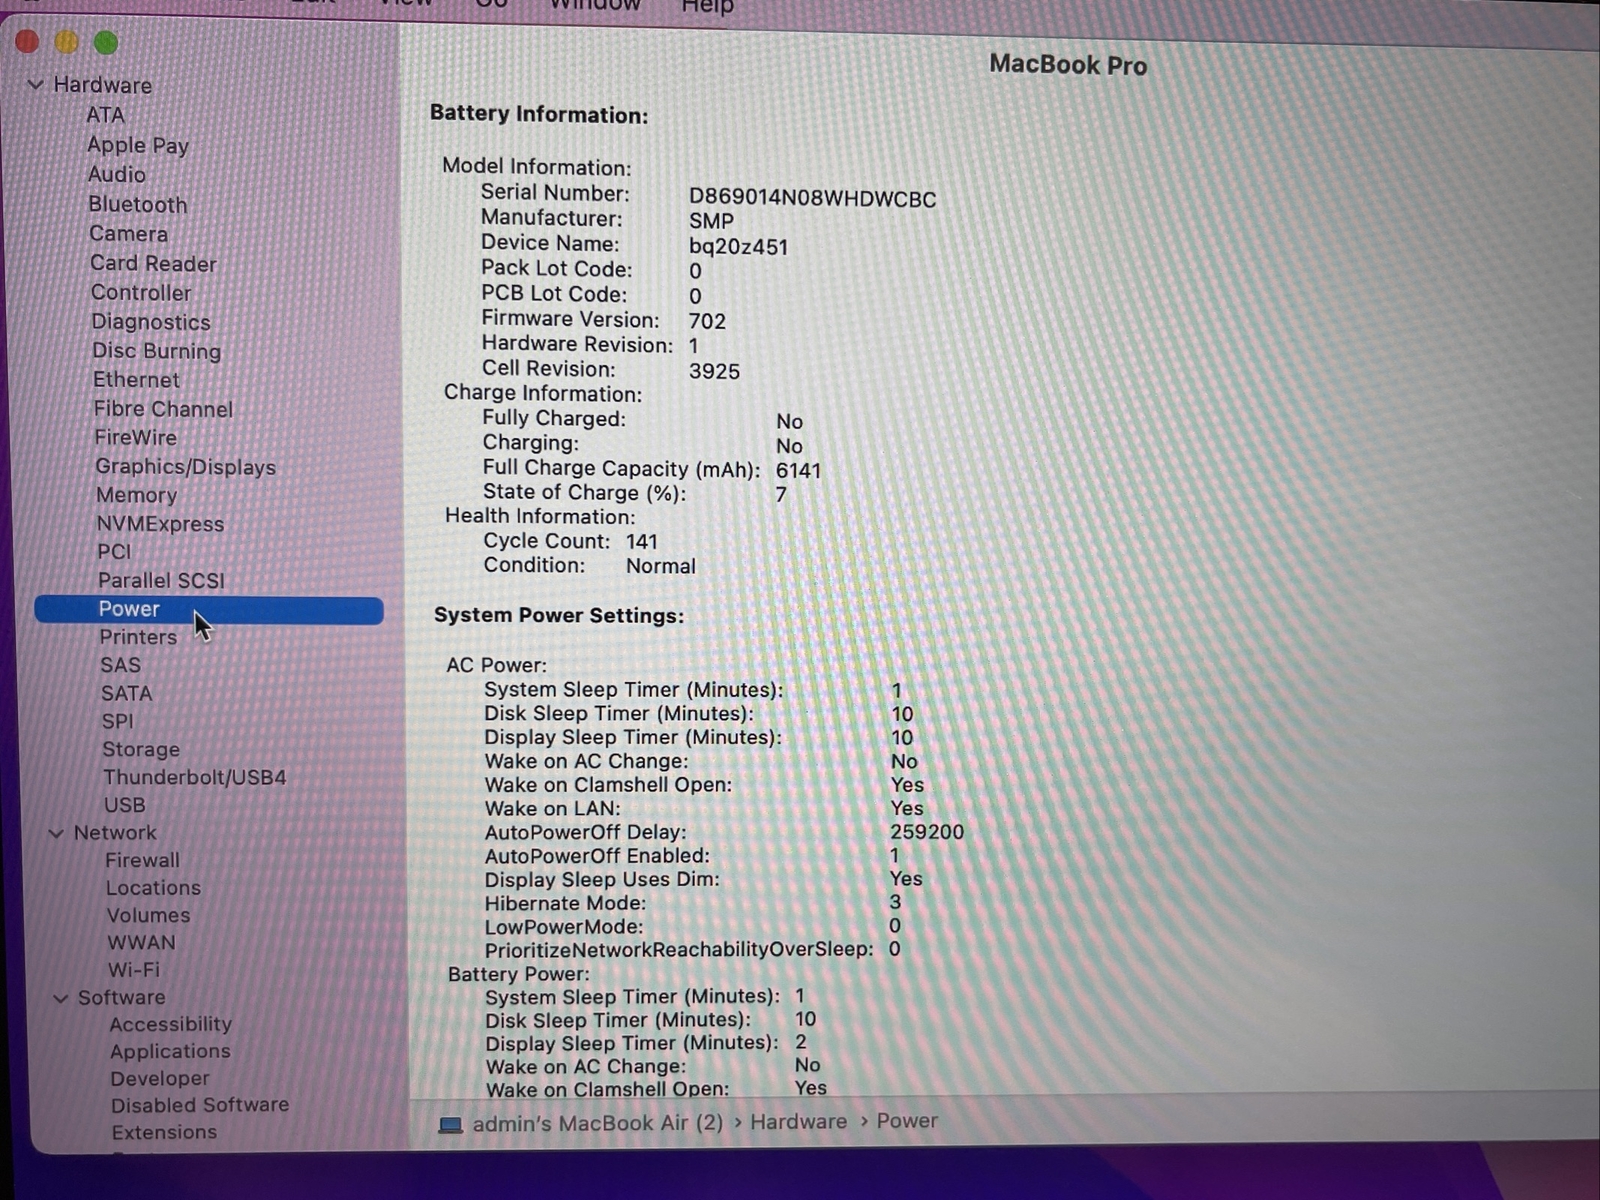Click the Firmware Version value 702
The height and width of the screenshot is (1200, 1600).
[707, 321]
